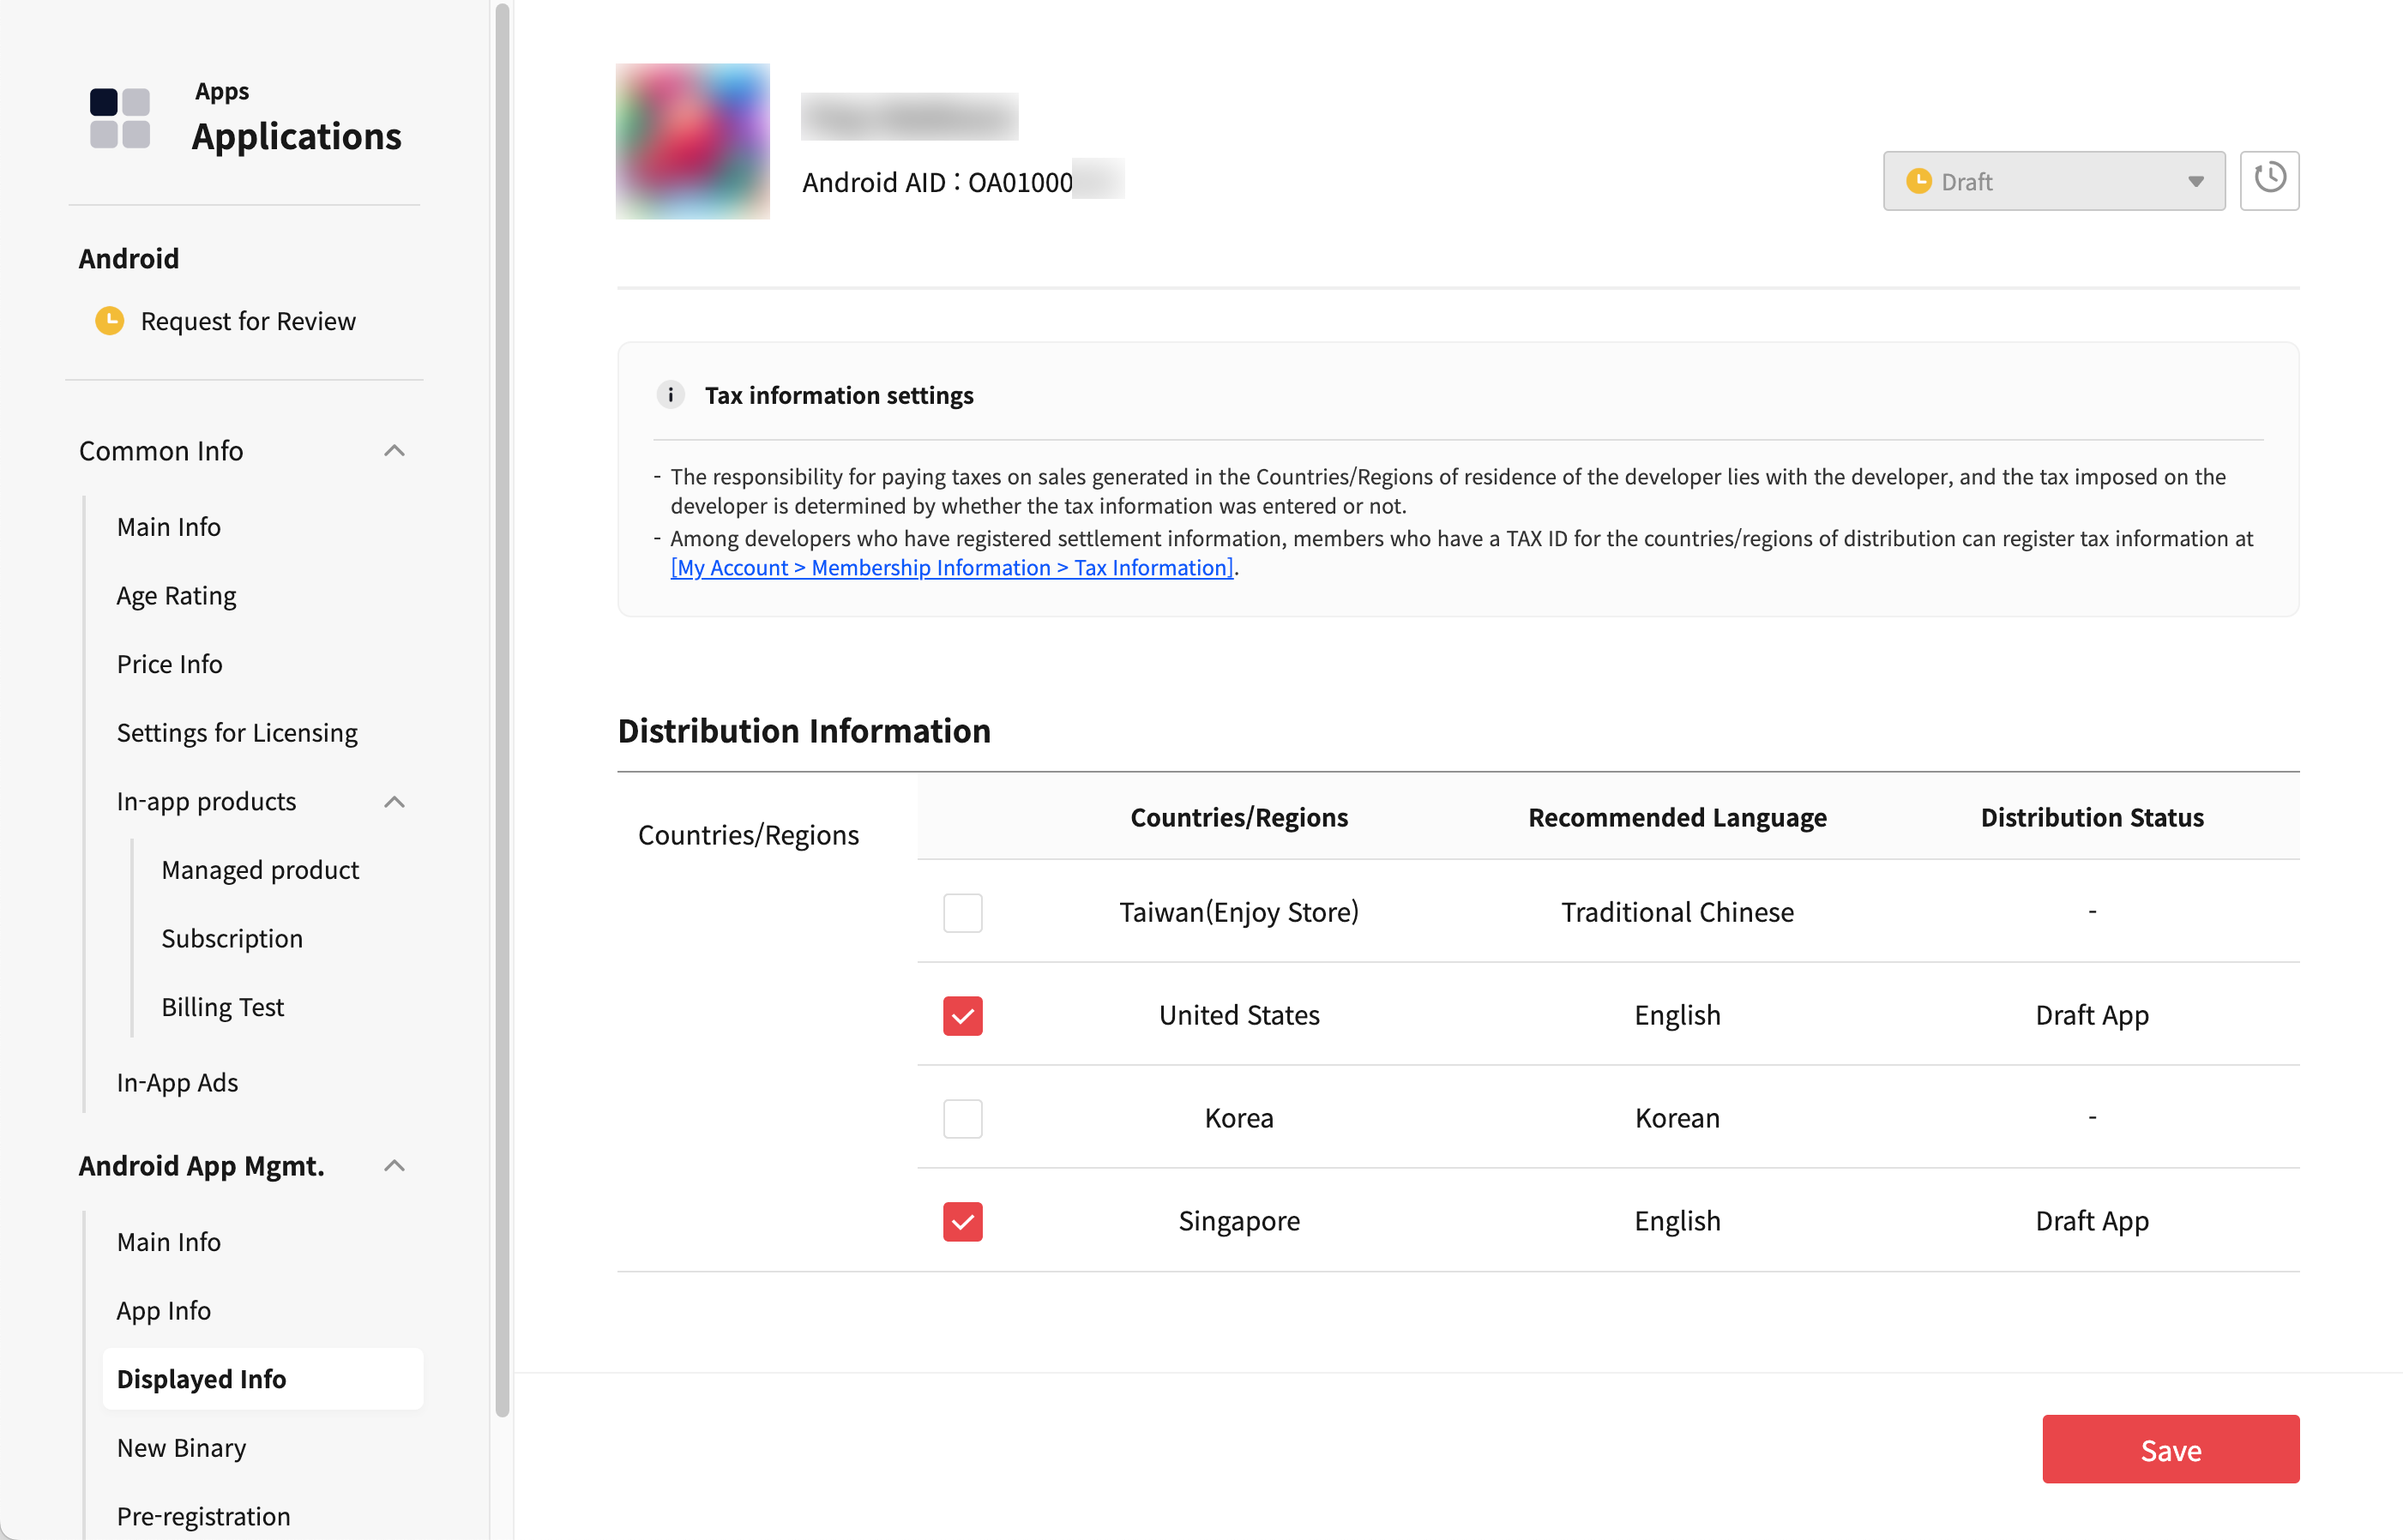
Task: Click the Tax information info icon
Action: (x=670, y=395)
